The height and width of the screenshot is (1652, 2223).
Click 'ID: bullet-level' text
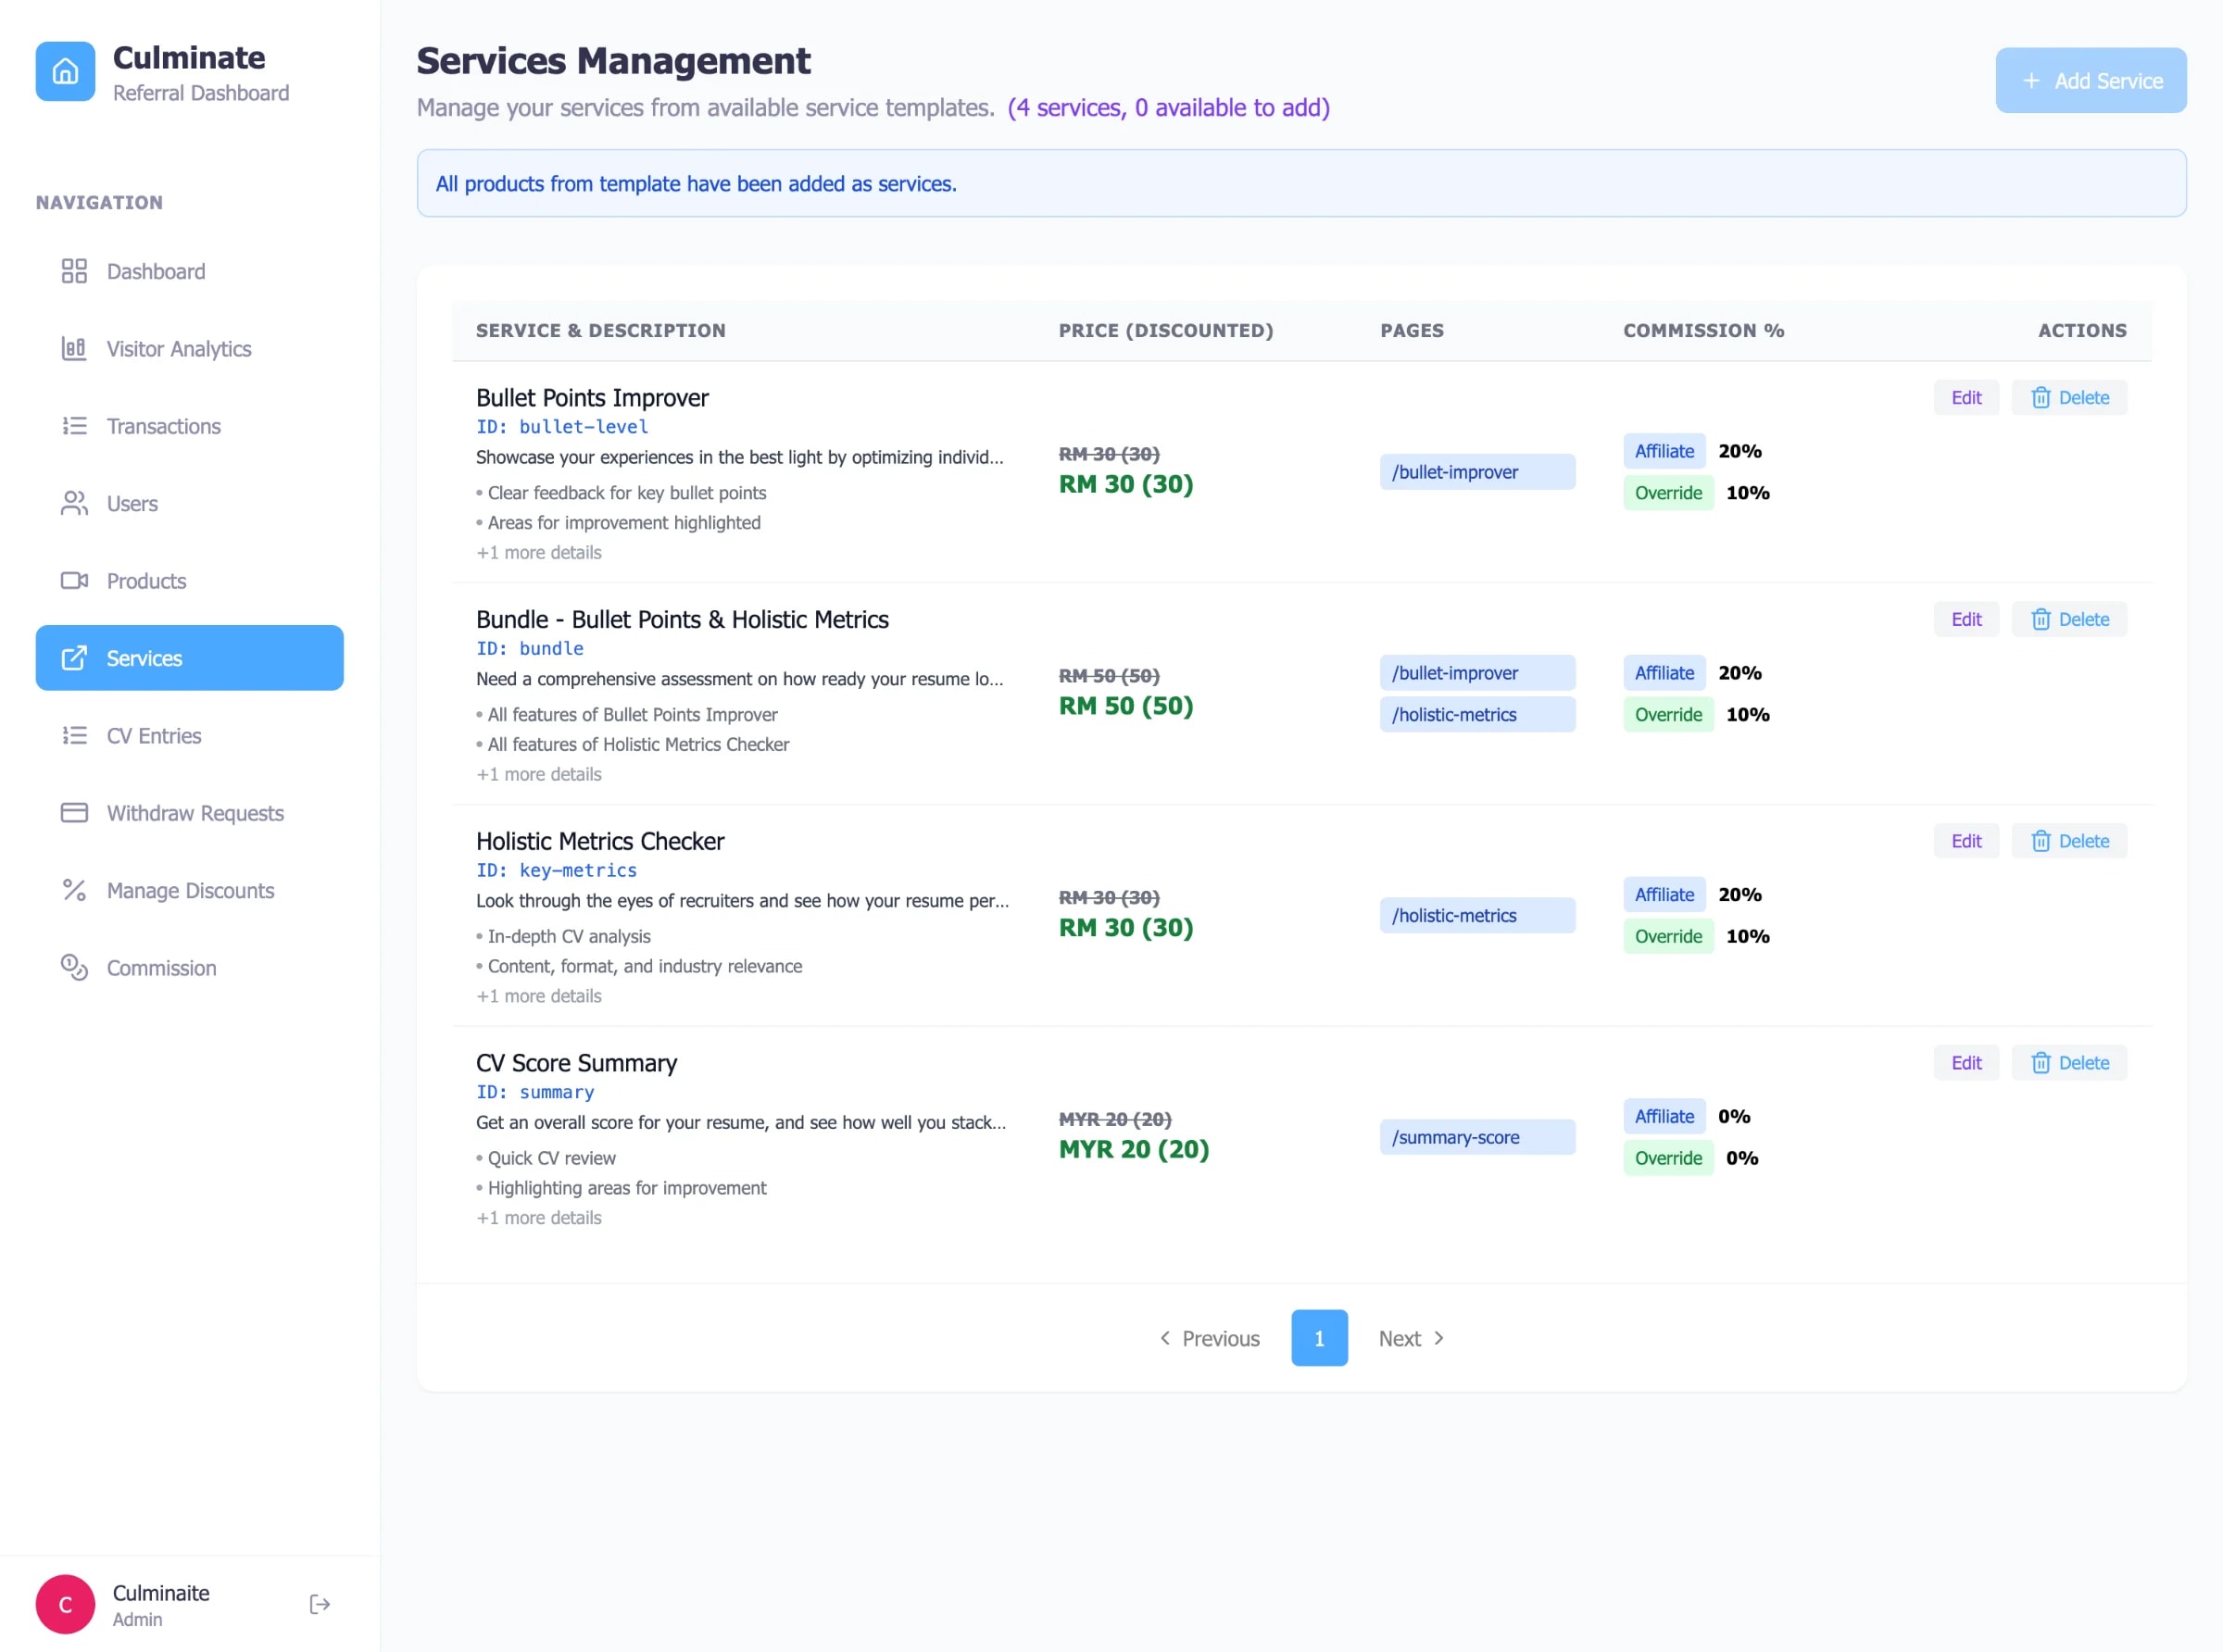point(562,427)
